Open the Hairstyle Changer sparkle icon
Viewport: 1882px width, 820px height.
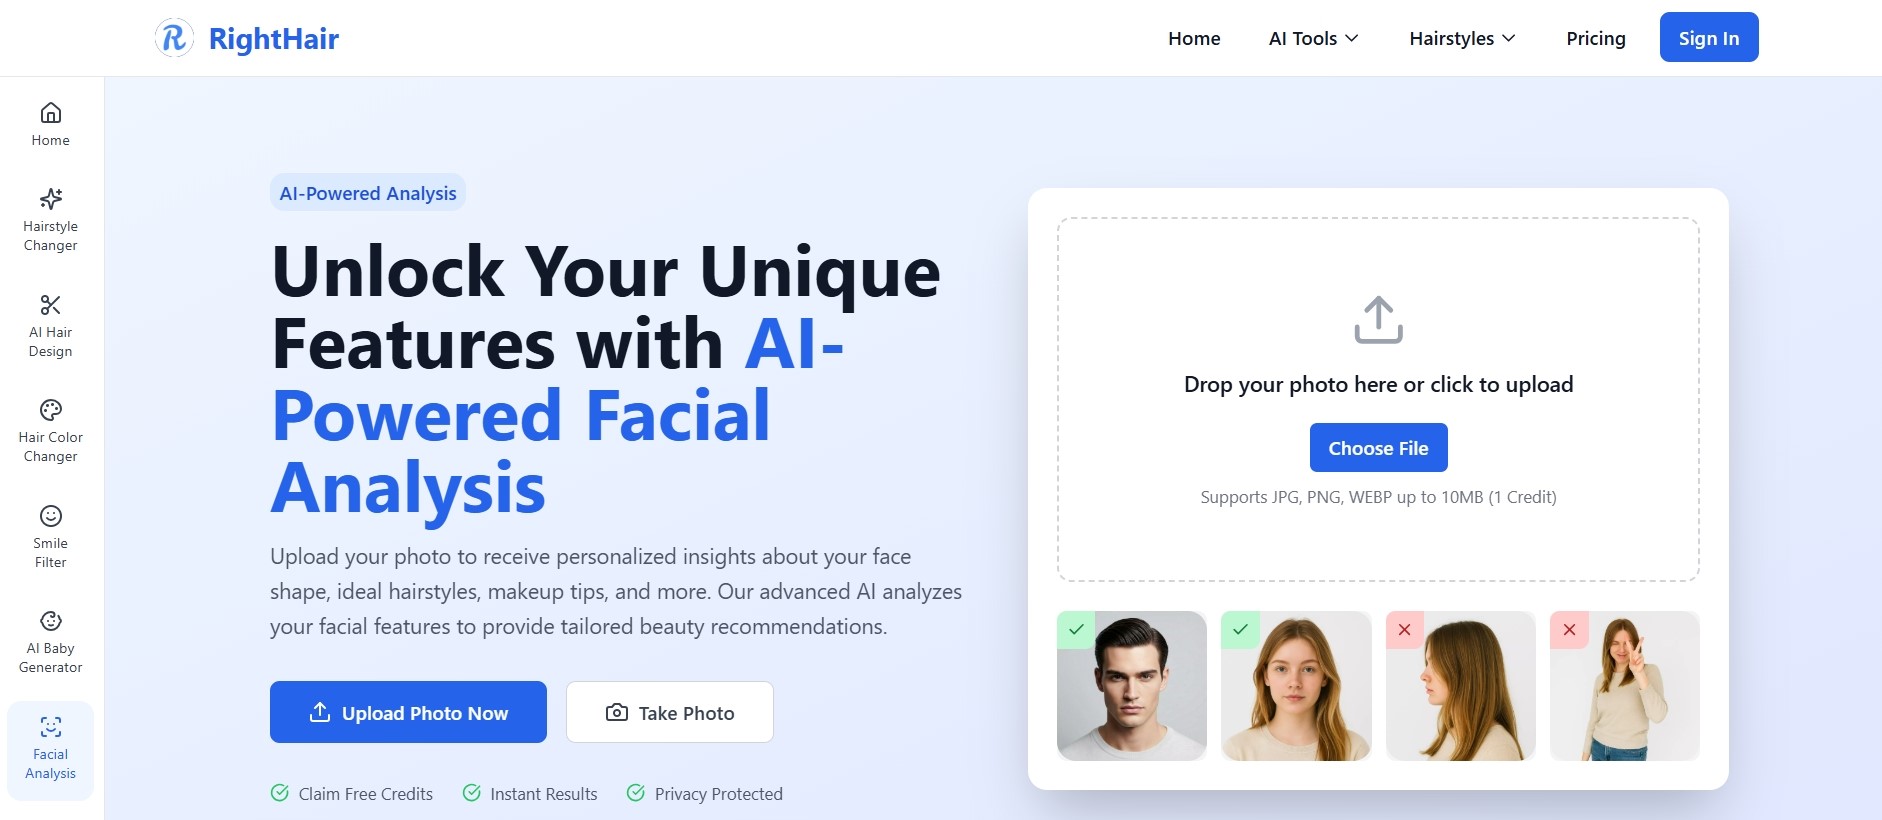click(50, 199)
